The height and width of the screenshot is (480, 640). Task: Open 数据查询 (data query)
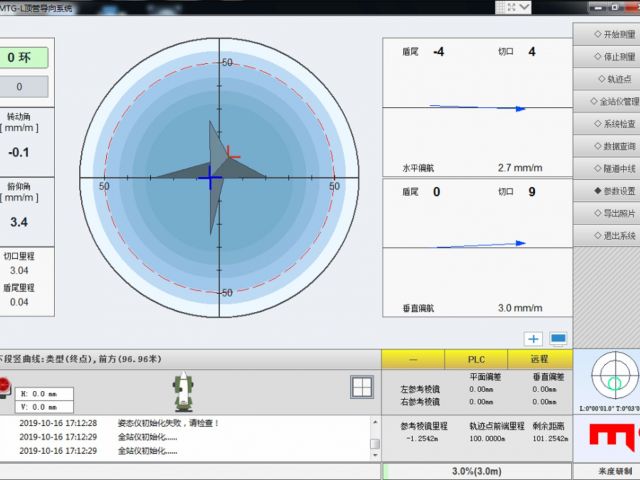pyautogui.click(x=607, y=146)
